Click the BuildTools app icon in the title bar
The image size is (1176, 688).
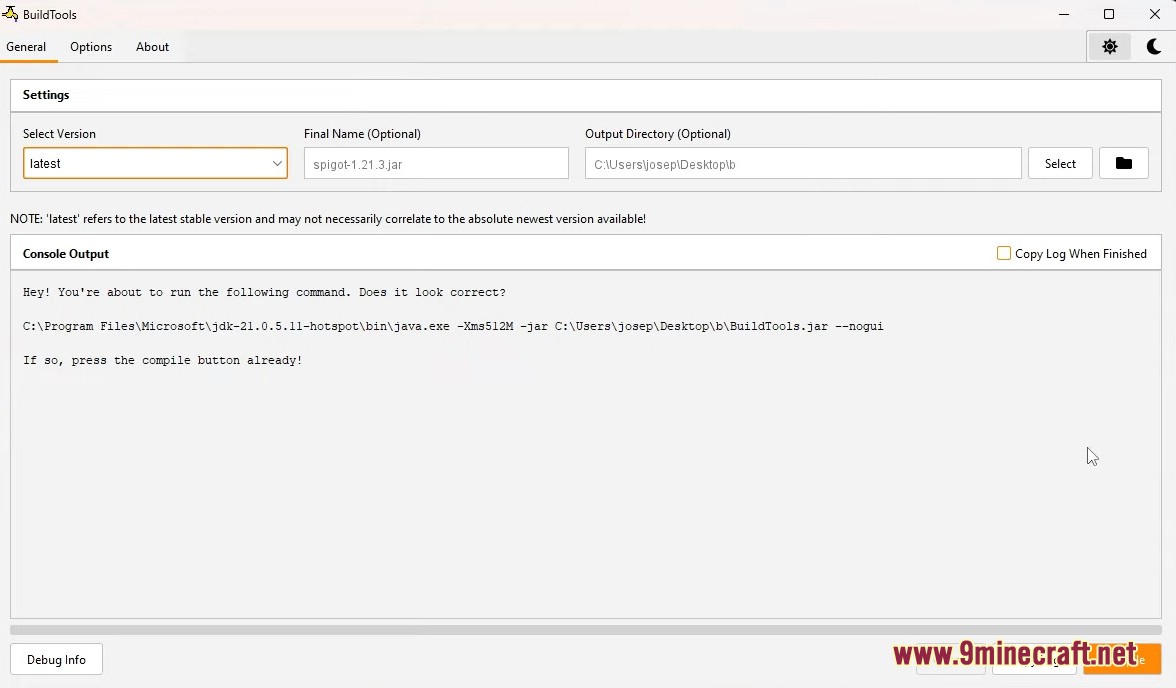[10, 14]
